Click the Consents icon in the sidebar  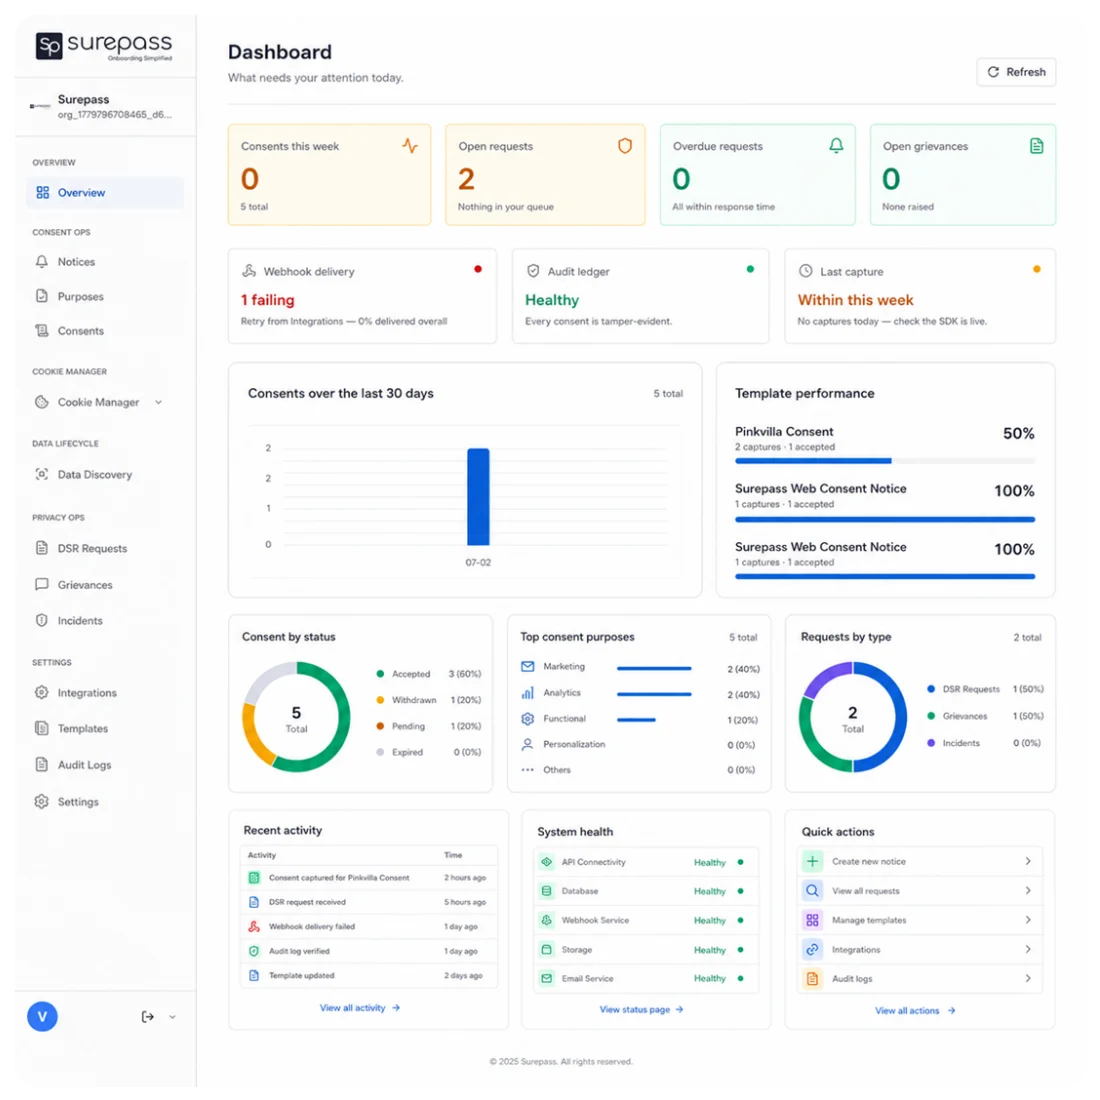point(42,330)
